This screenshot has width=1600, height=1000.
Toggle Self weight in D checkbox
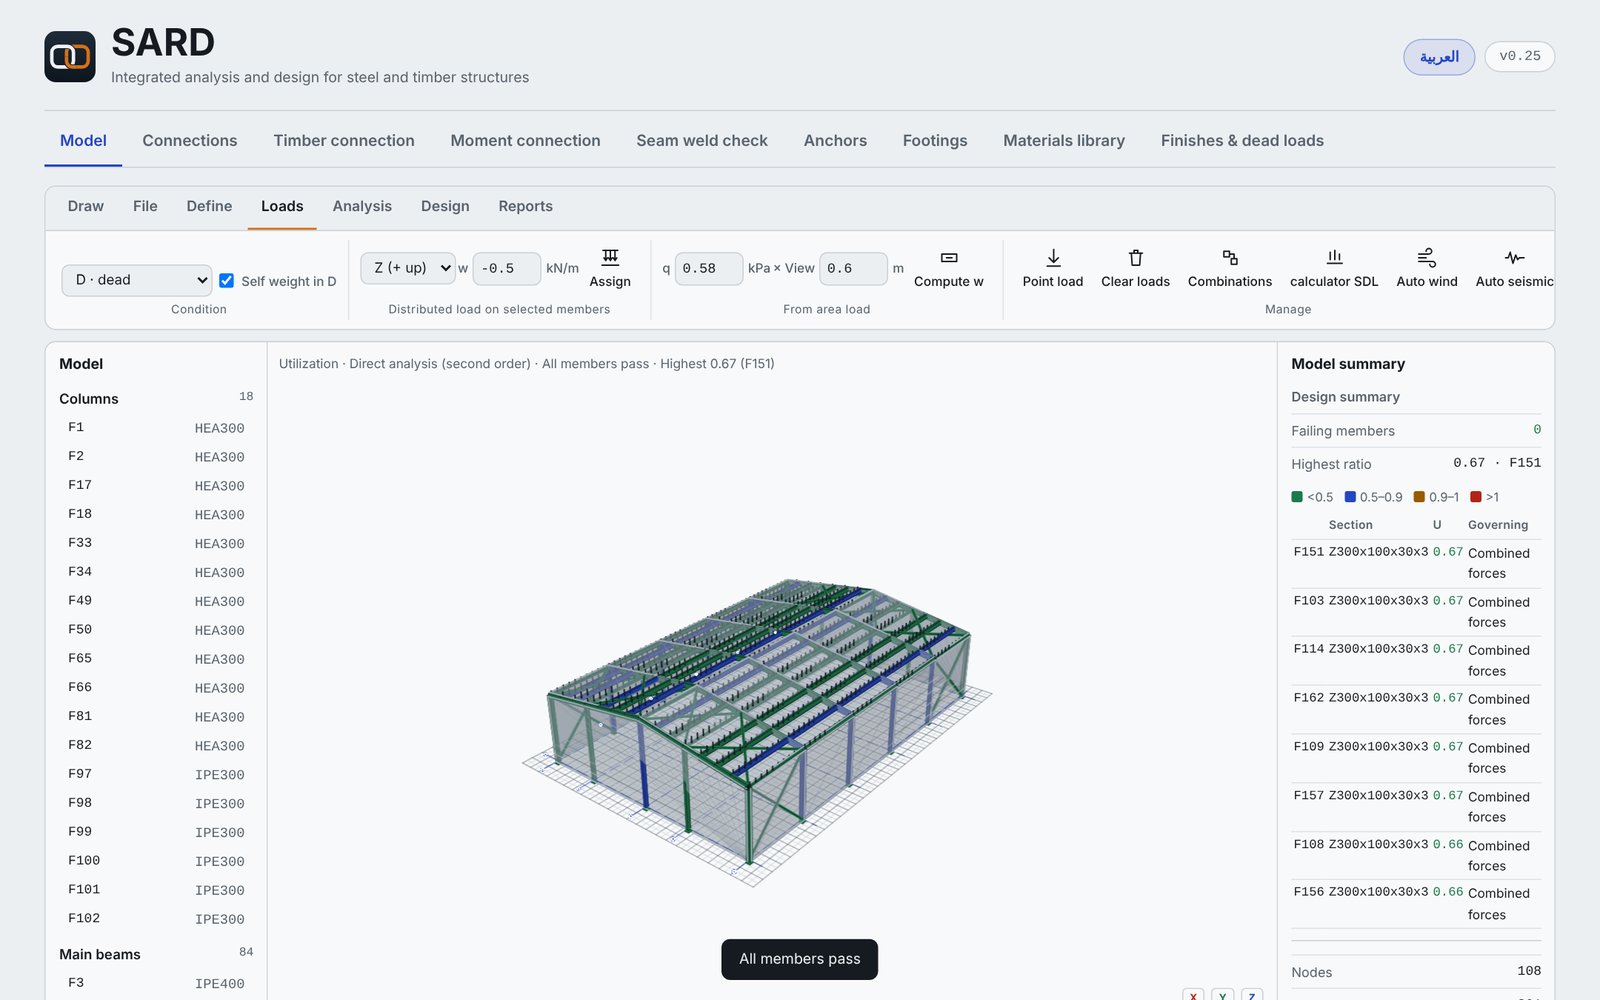click(227, 281)
